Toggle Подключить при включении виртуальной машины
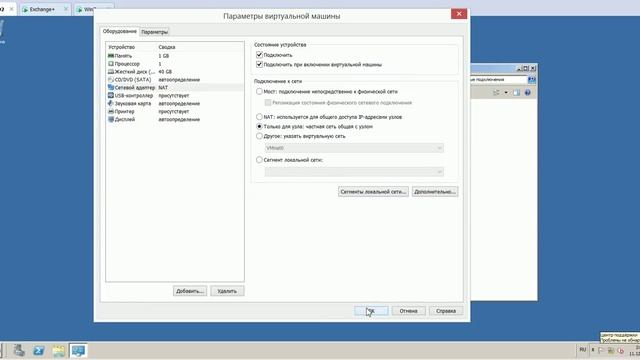The image size is (640, 360). (x=259, y=64)
